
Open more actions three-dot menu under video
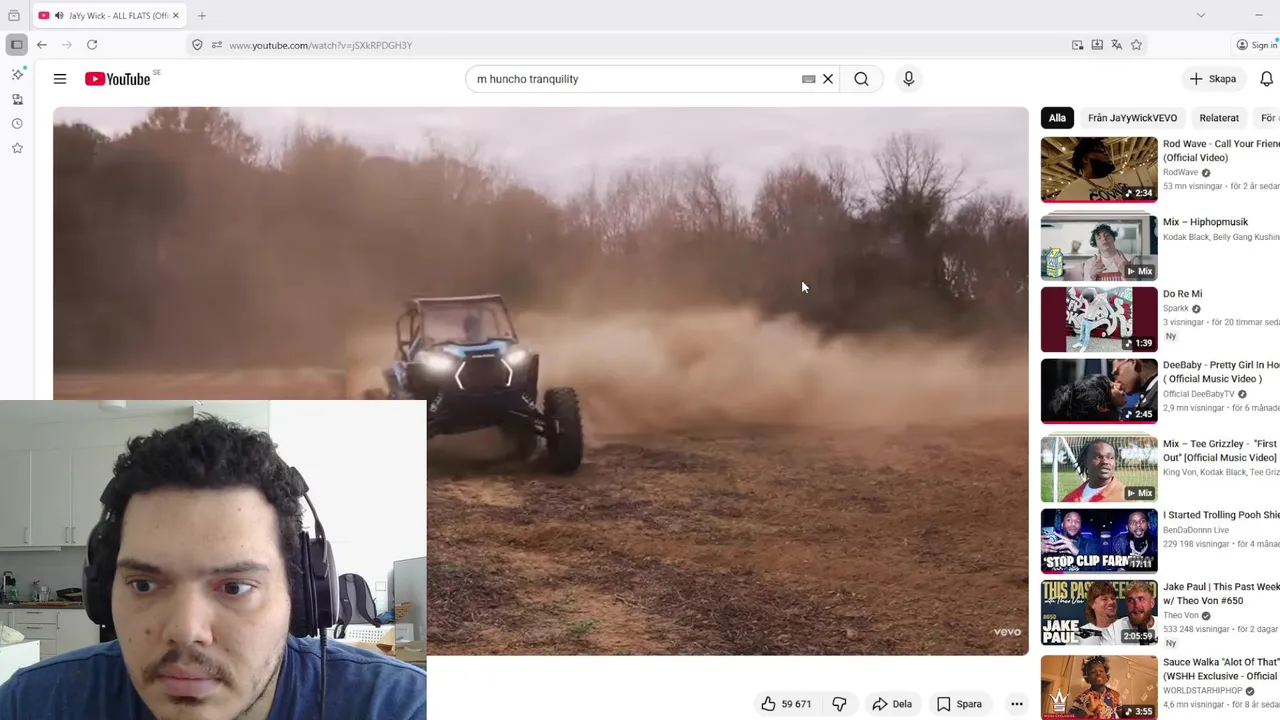1016,704
